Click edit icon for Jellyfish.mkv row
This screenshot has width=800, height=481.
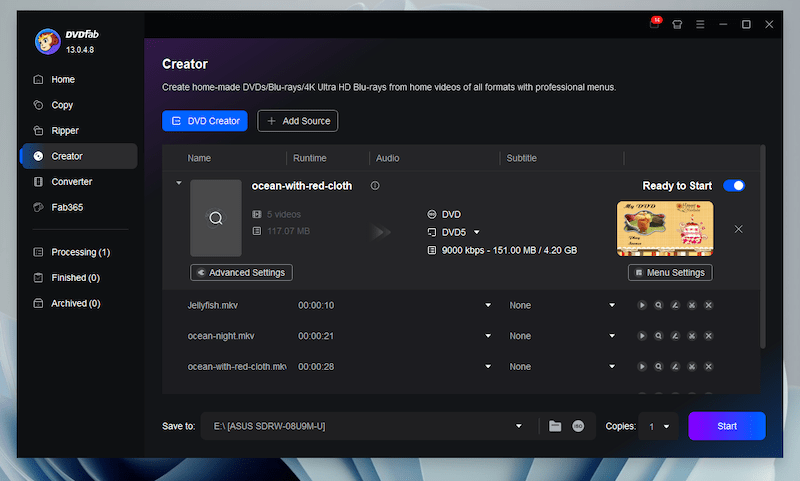tap(675, 305)
